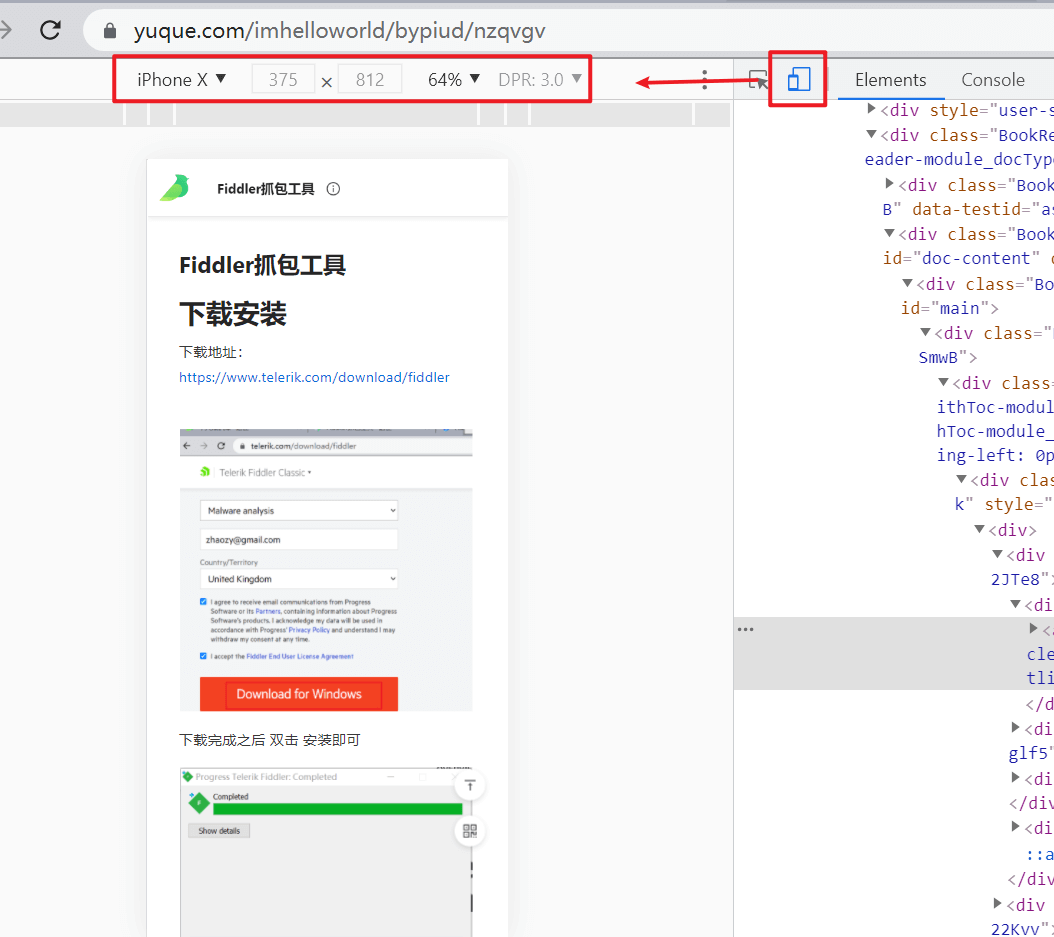Image resolution: width=1054 pixels, height=937 pixels.
Task: Click the back-to-top floating button
Action: coord(470,785)
